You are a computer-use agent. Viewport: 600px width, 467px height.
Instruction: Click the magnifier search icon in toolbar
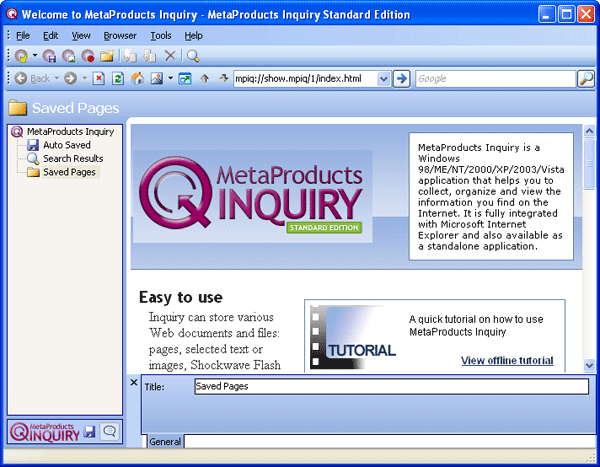click(x=193, y=56)
